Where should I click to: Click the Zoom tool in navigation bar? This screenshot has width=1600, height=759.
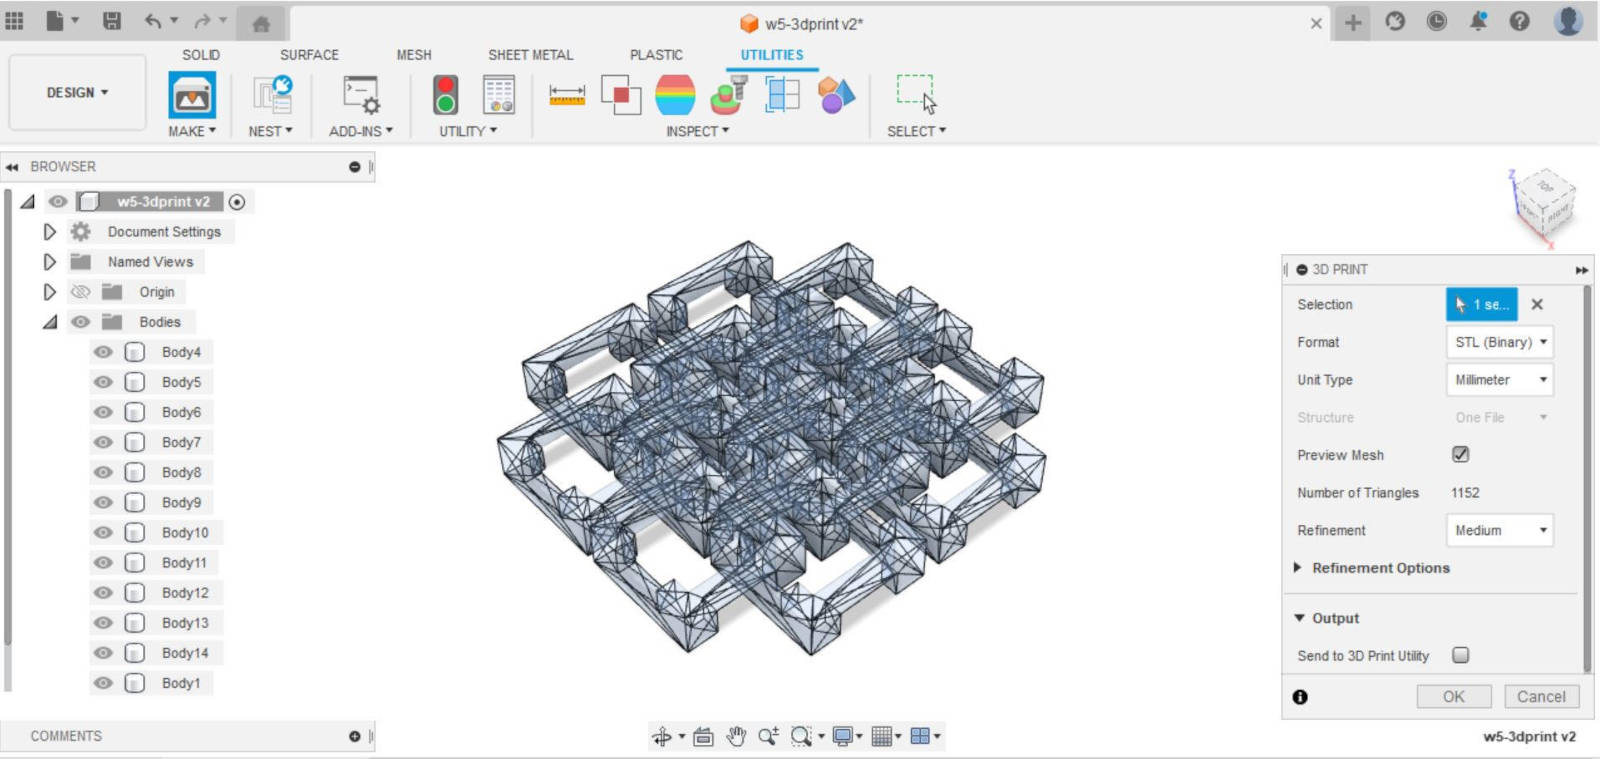[x=768, y=737]
